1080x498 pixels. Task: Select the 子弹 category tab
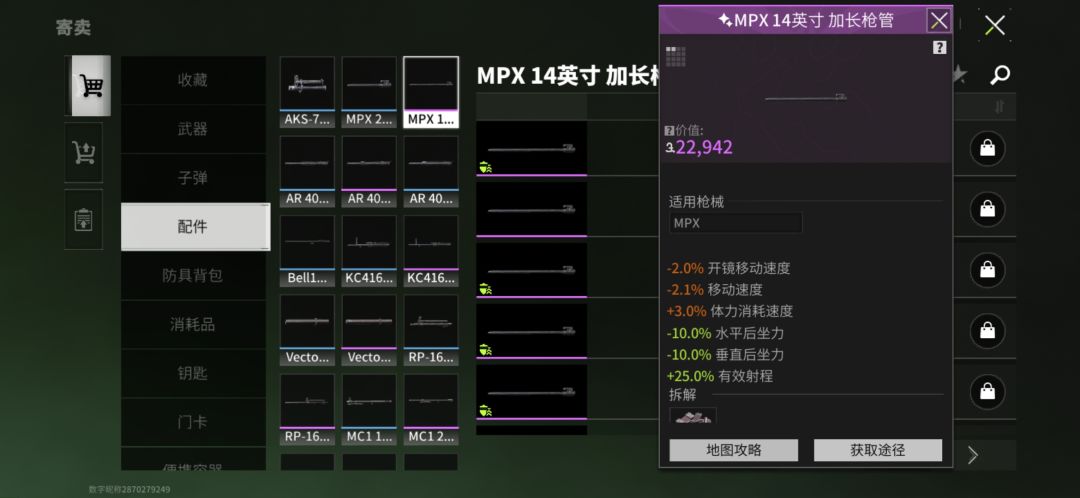click(193, 178)
